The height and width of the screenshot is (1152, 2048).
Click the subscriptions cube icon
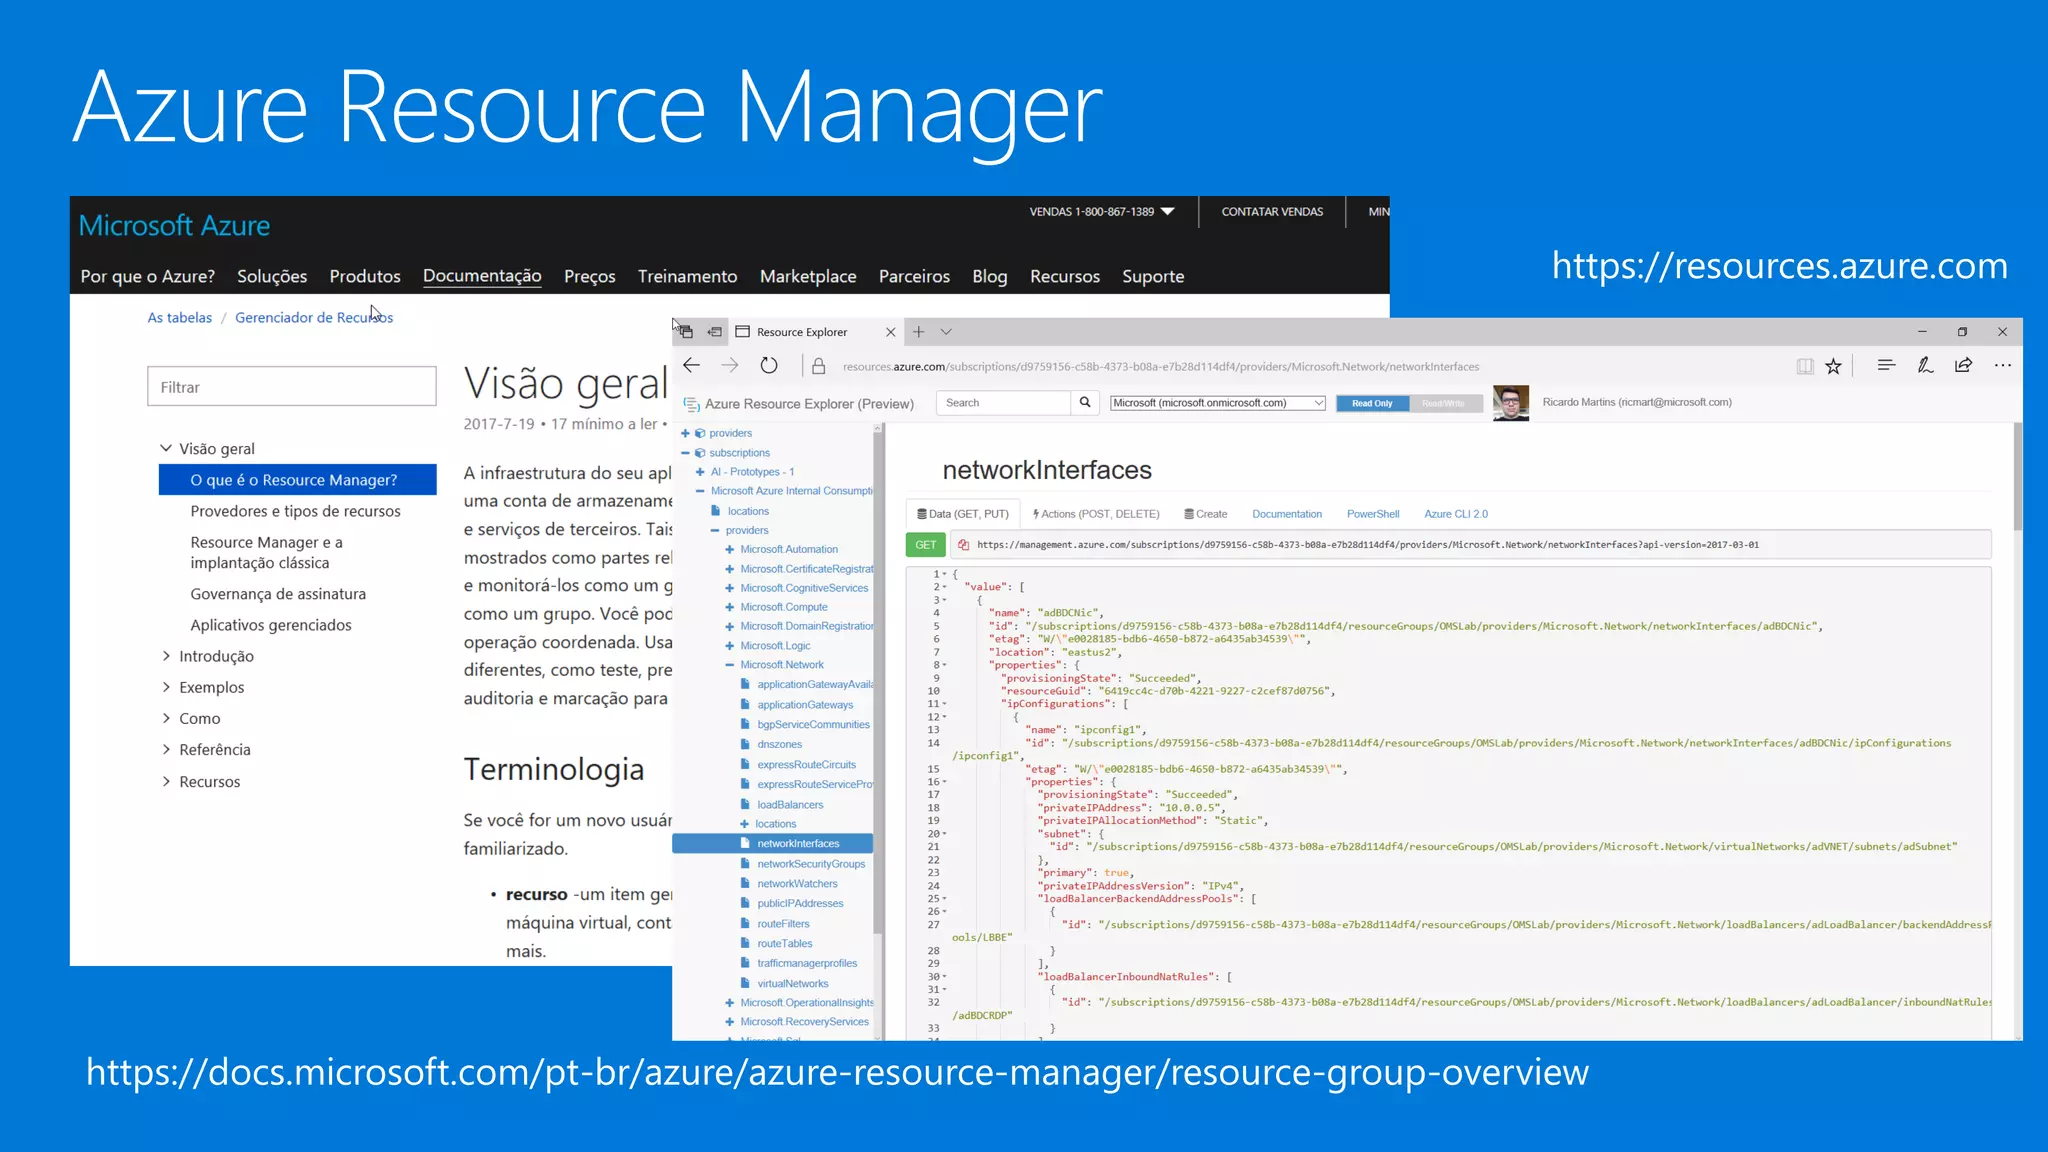point(700,453)
